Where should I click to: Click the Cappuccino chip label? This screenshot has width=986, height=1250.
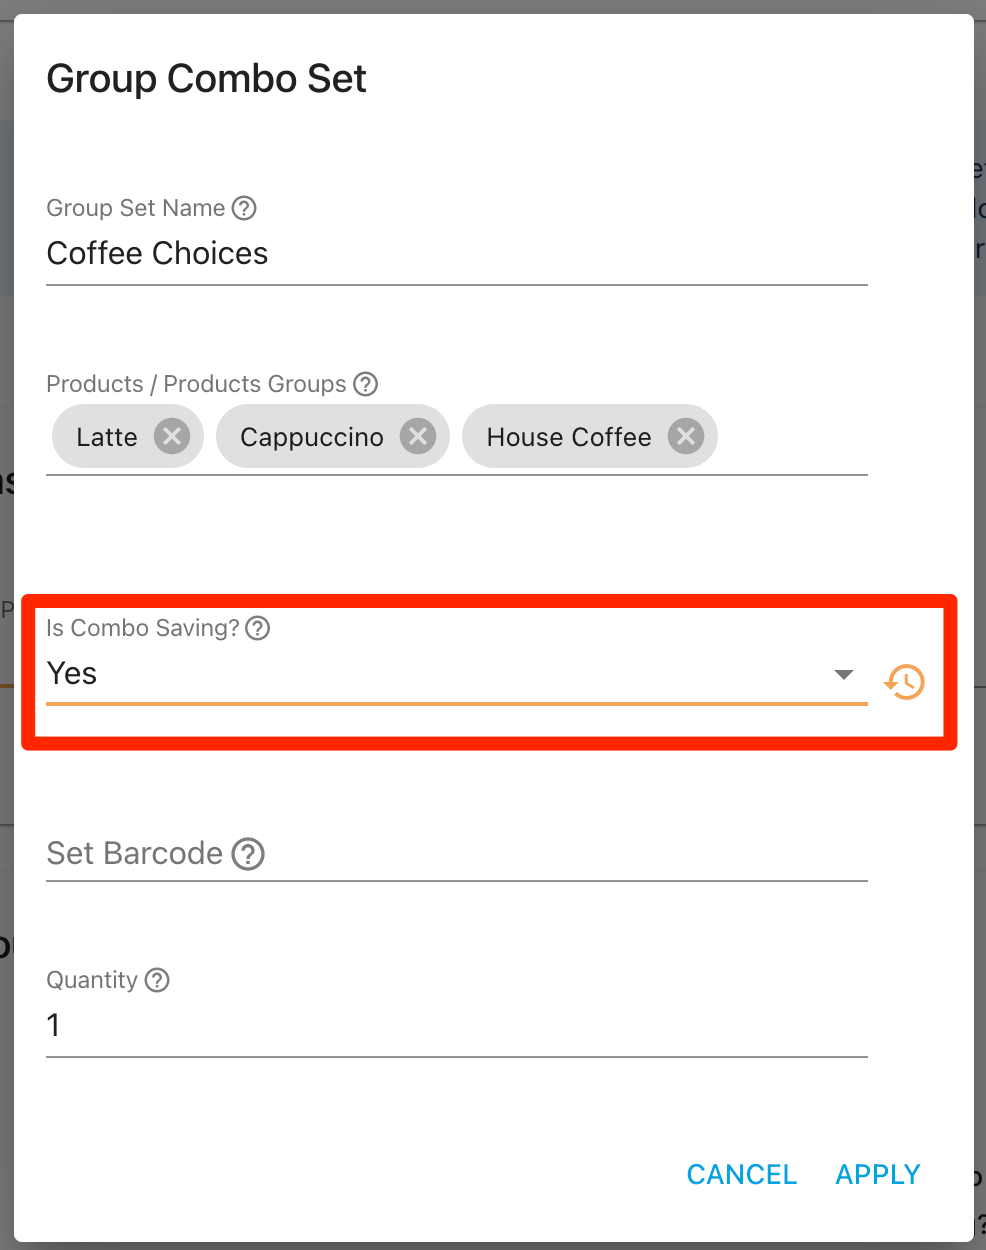point(311,437)
